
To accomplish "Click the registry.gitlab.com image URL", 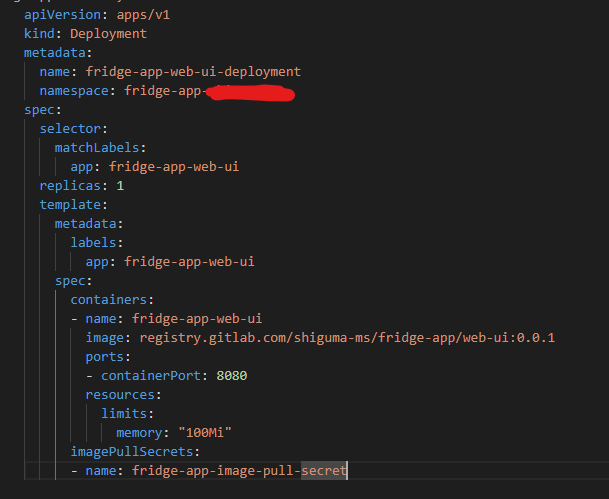I will [x=347, y=337].
